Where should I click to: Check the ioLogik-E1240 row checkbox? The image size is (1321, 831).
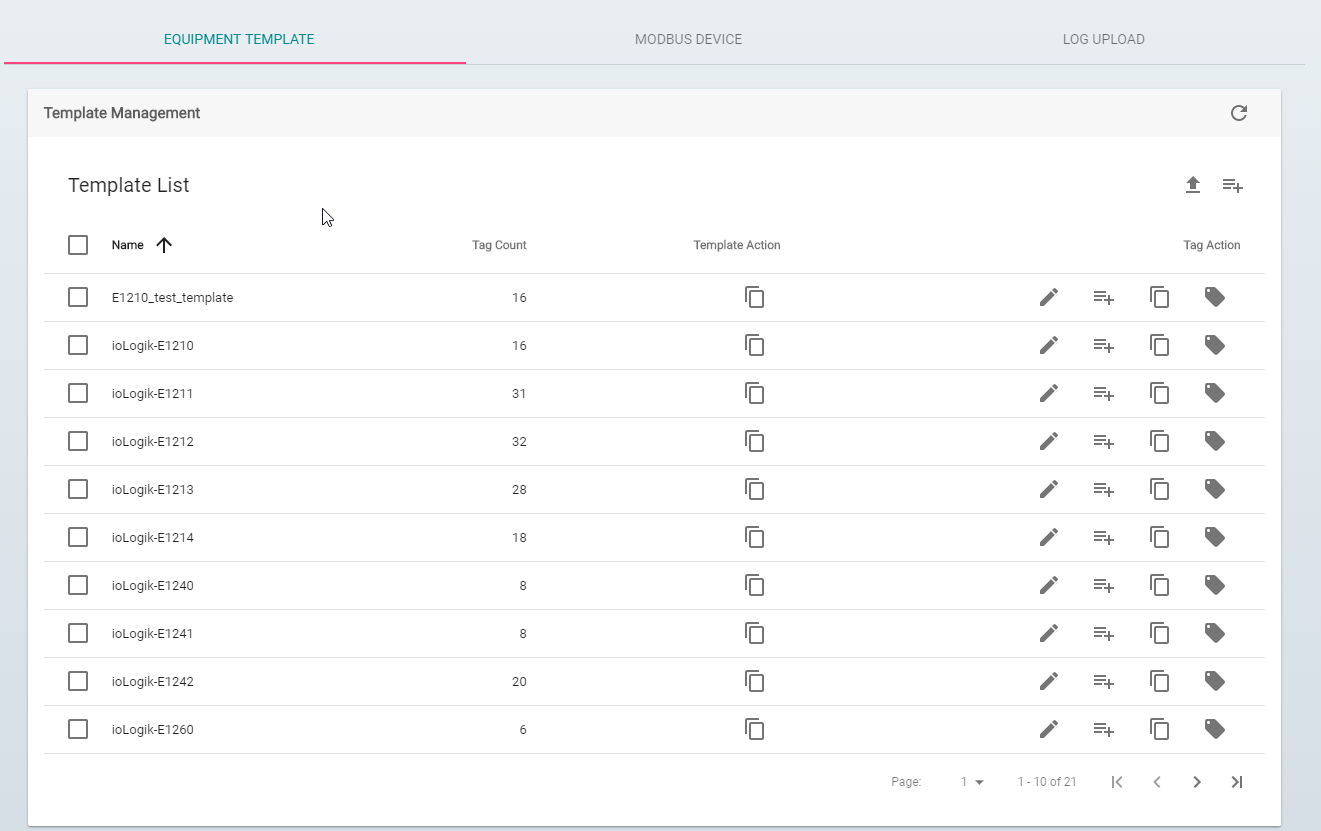78,585
